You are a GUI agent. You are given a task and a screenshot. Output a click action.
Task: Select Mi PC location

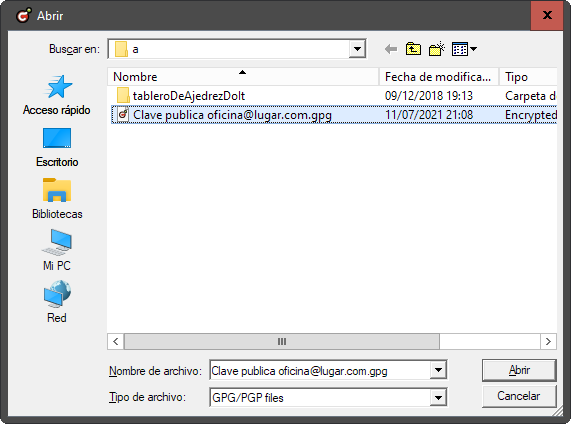pyautogui.click(x=57, y=250)
